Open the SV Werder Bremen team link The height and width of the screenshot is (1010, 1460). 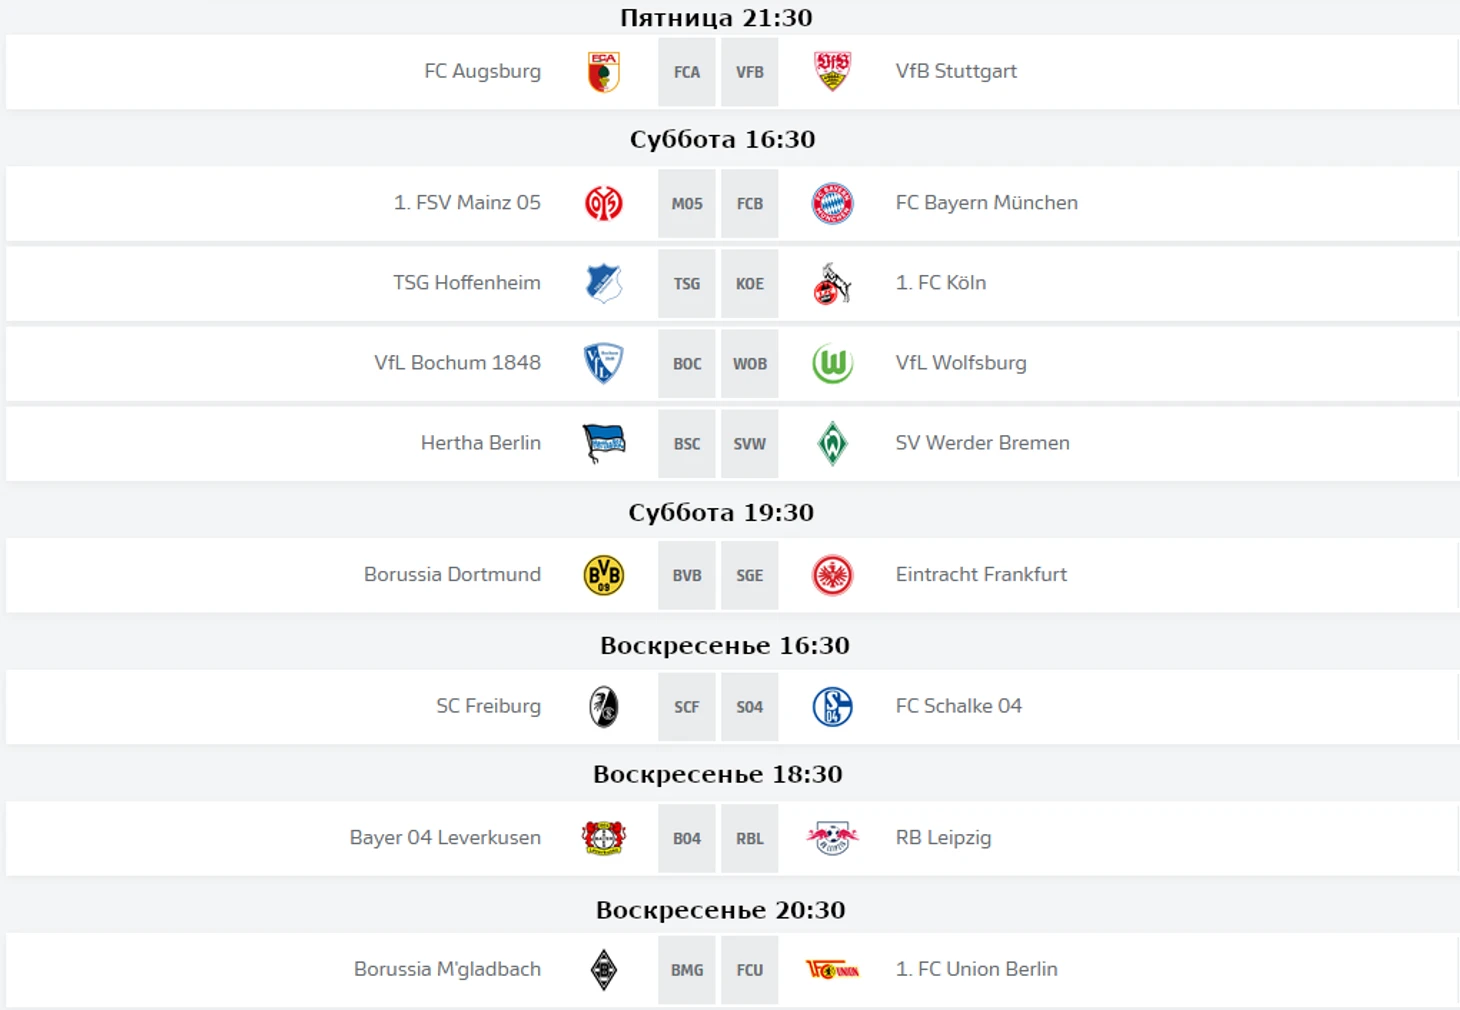[x=982, y=443]
